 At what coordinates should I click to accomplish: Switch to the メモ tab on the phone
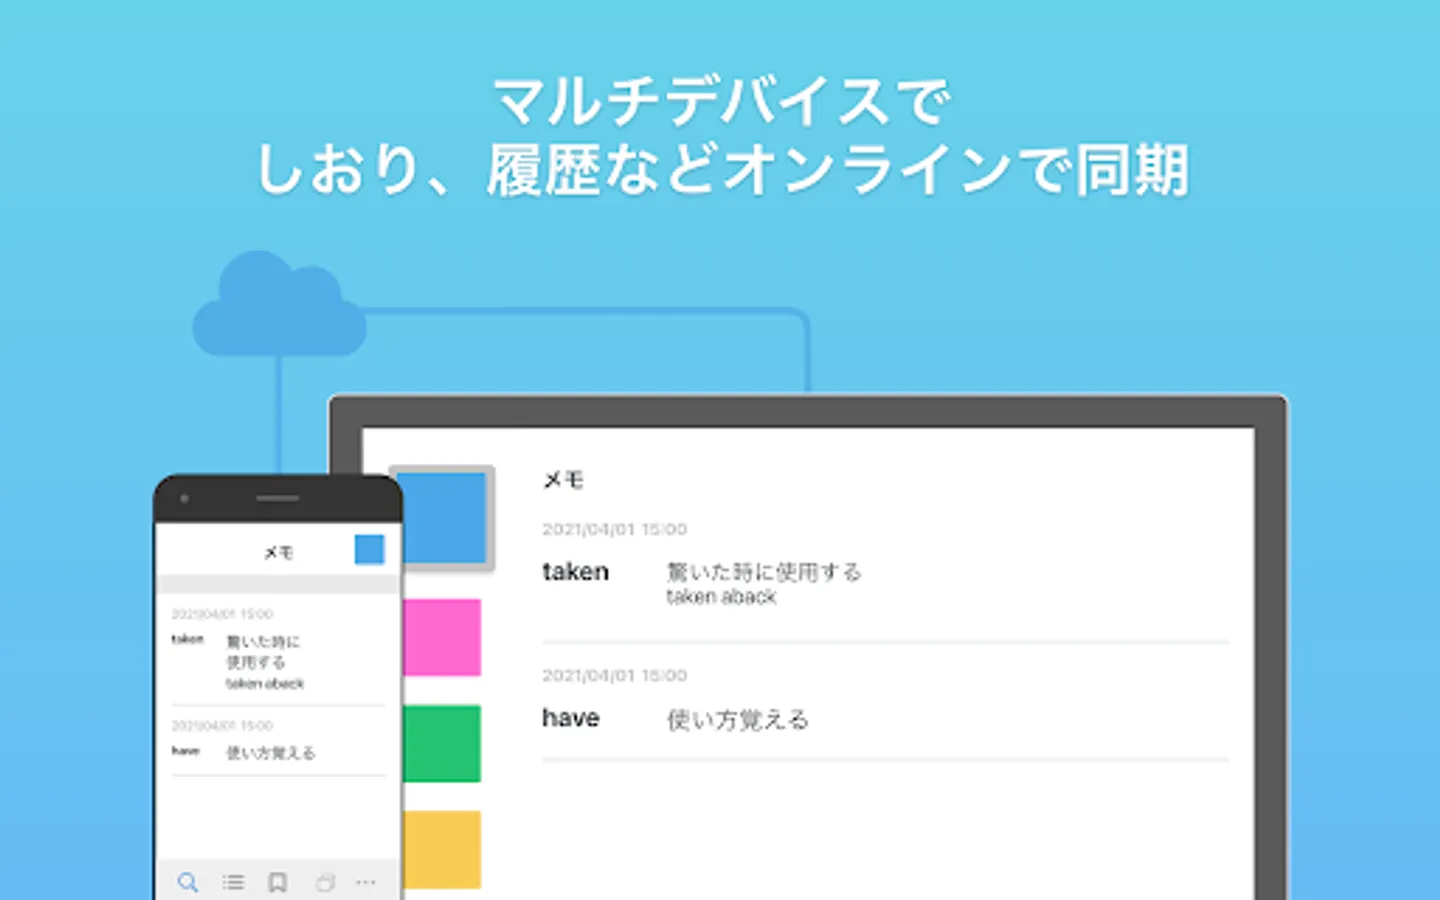pyautogui.click(x=278, y=550)
